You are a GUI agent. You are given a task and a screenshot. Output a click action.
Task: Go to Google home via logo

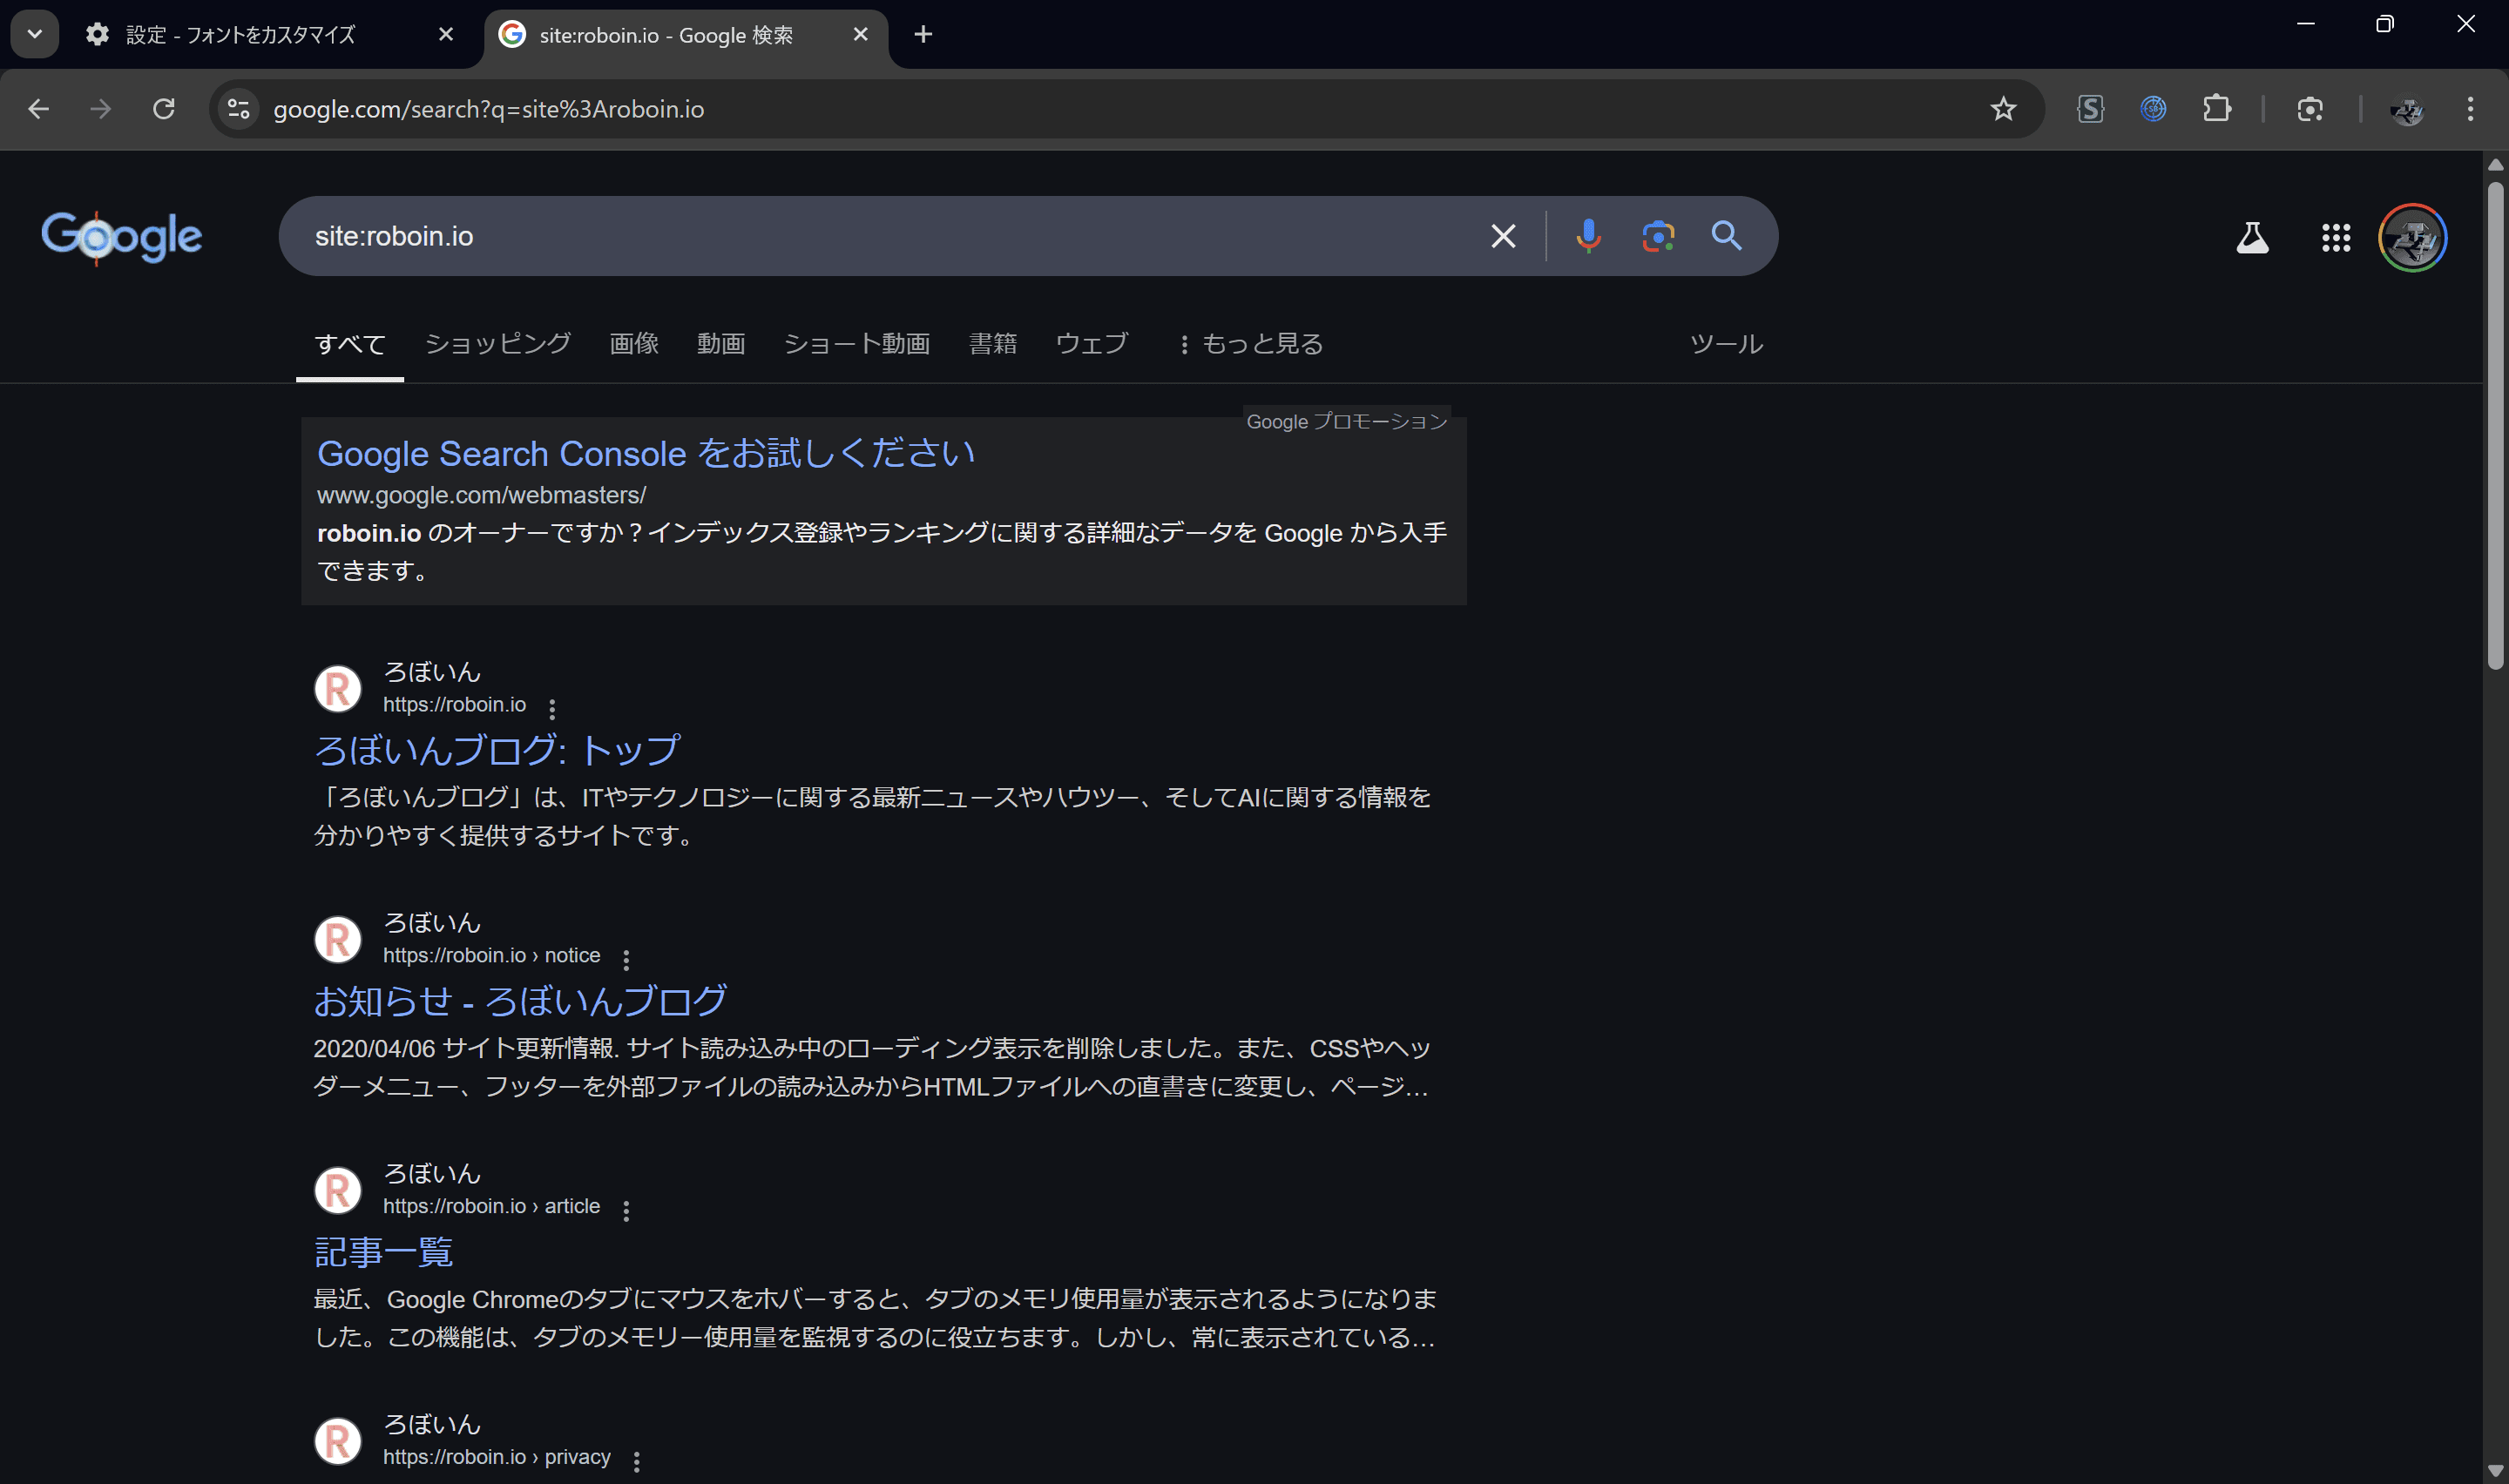(121, 237)
